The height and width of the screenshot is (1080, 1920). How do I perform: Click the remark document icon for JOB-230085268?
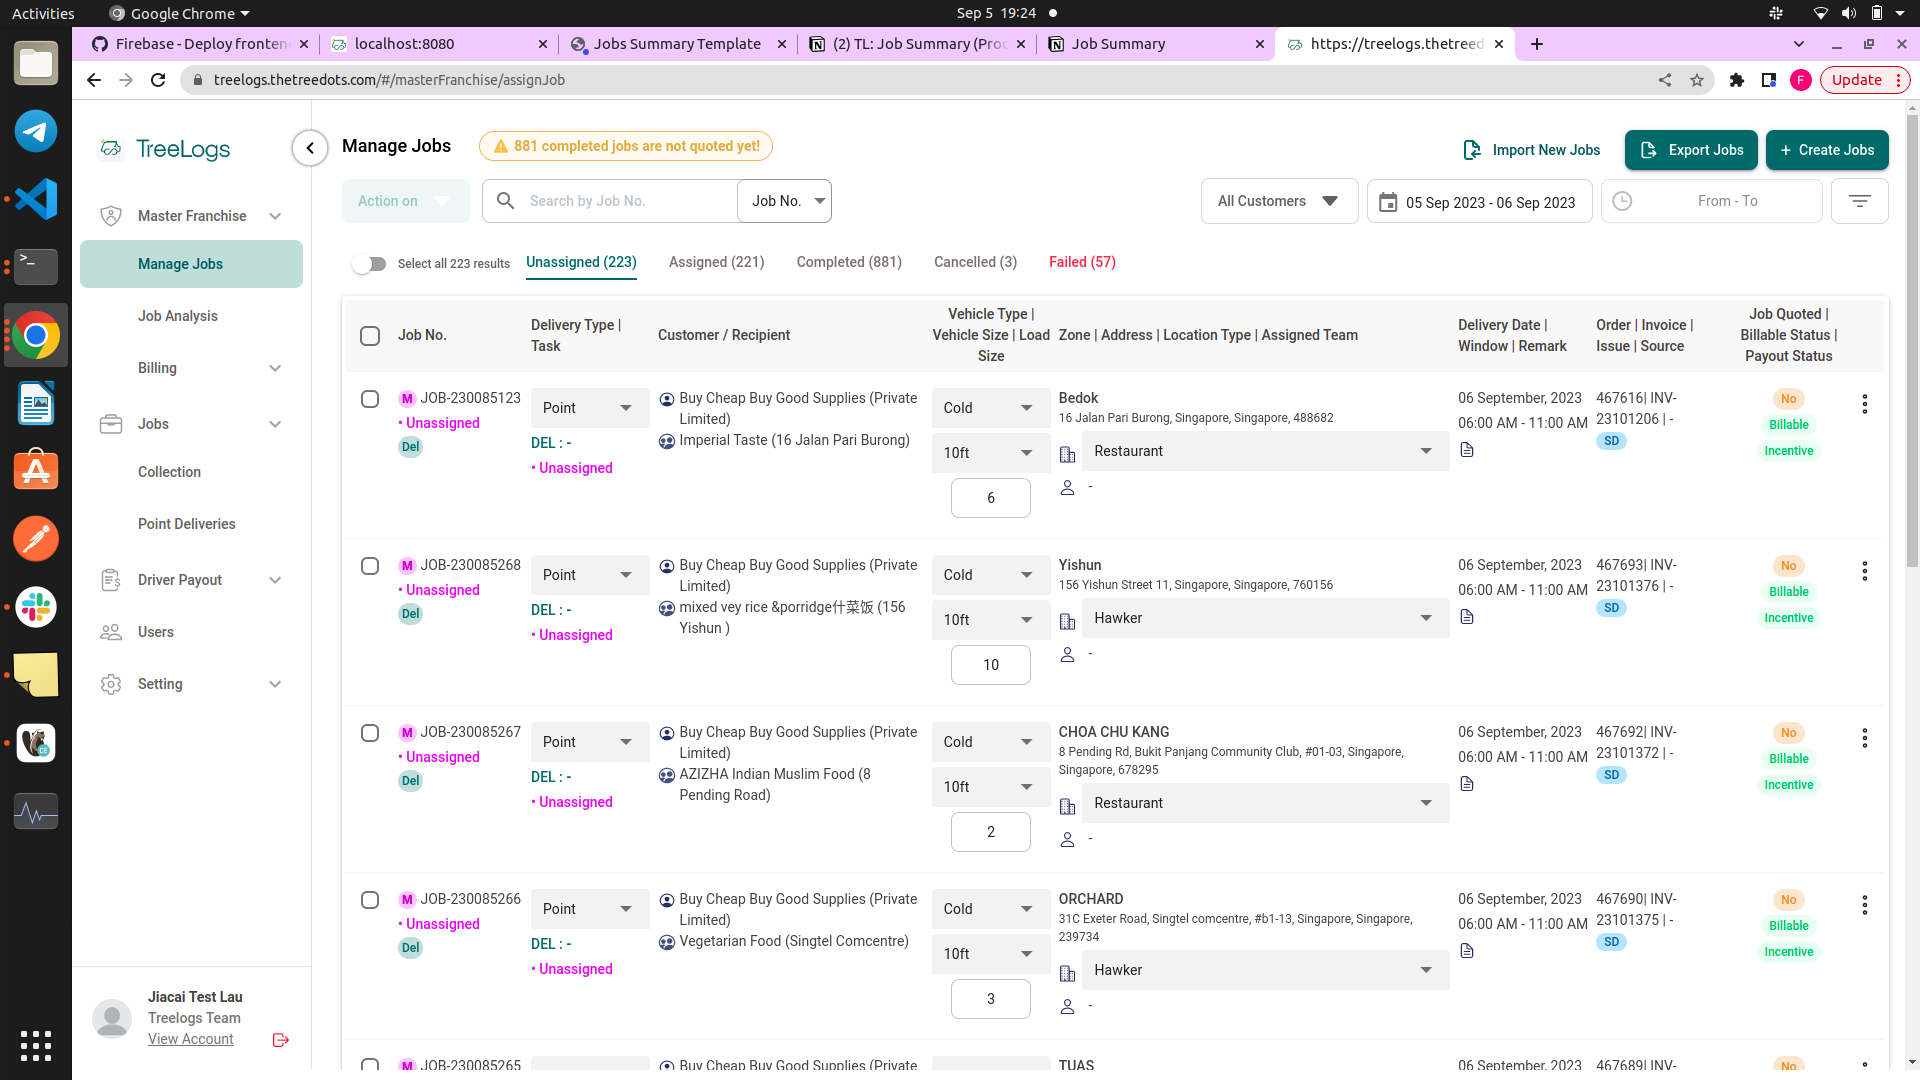[x=1467, y=617]
